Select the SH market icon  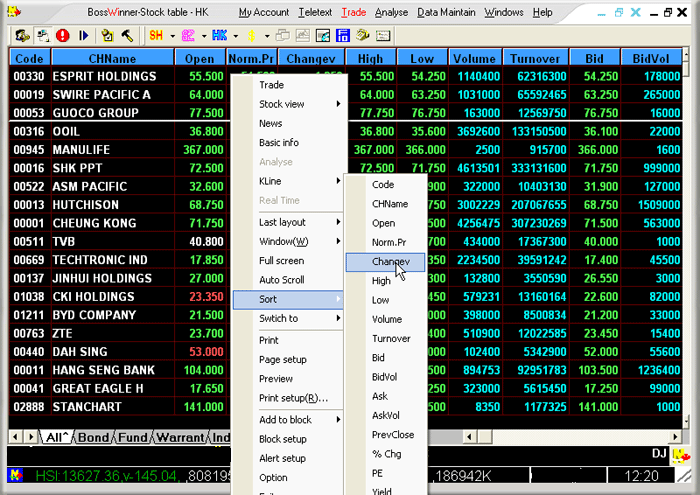point(156,35)
